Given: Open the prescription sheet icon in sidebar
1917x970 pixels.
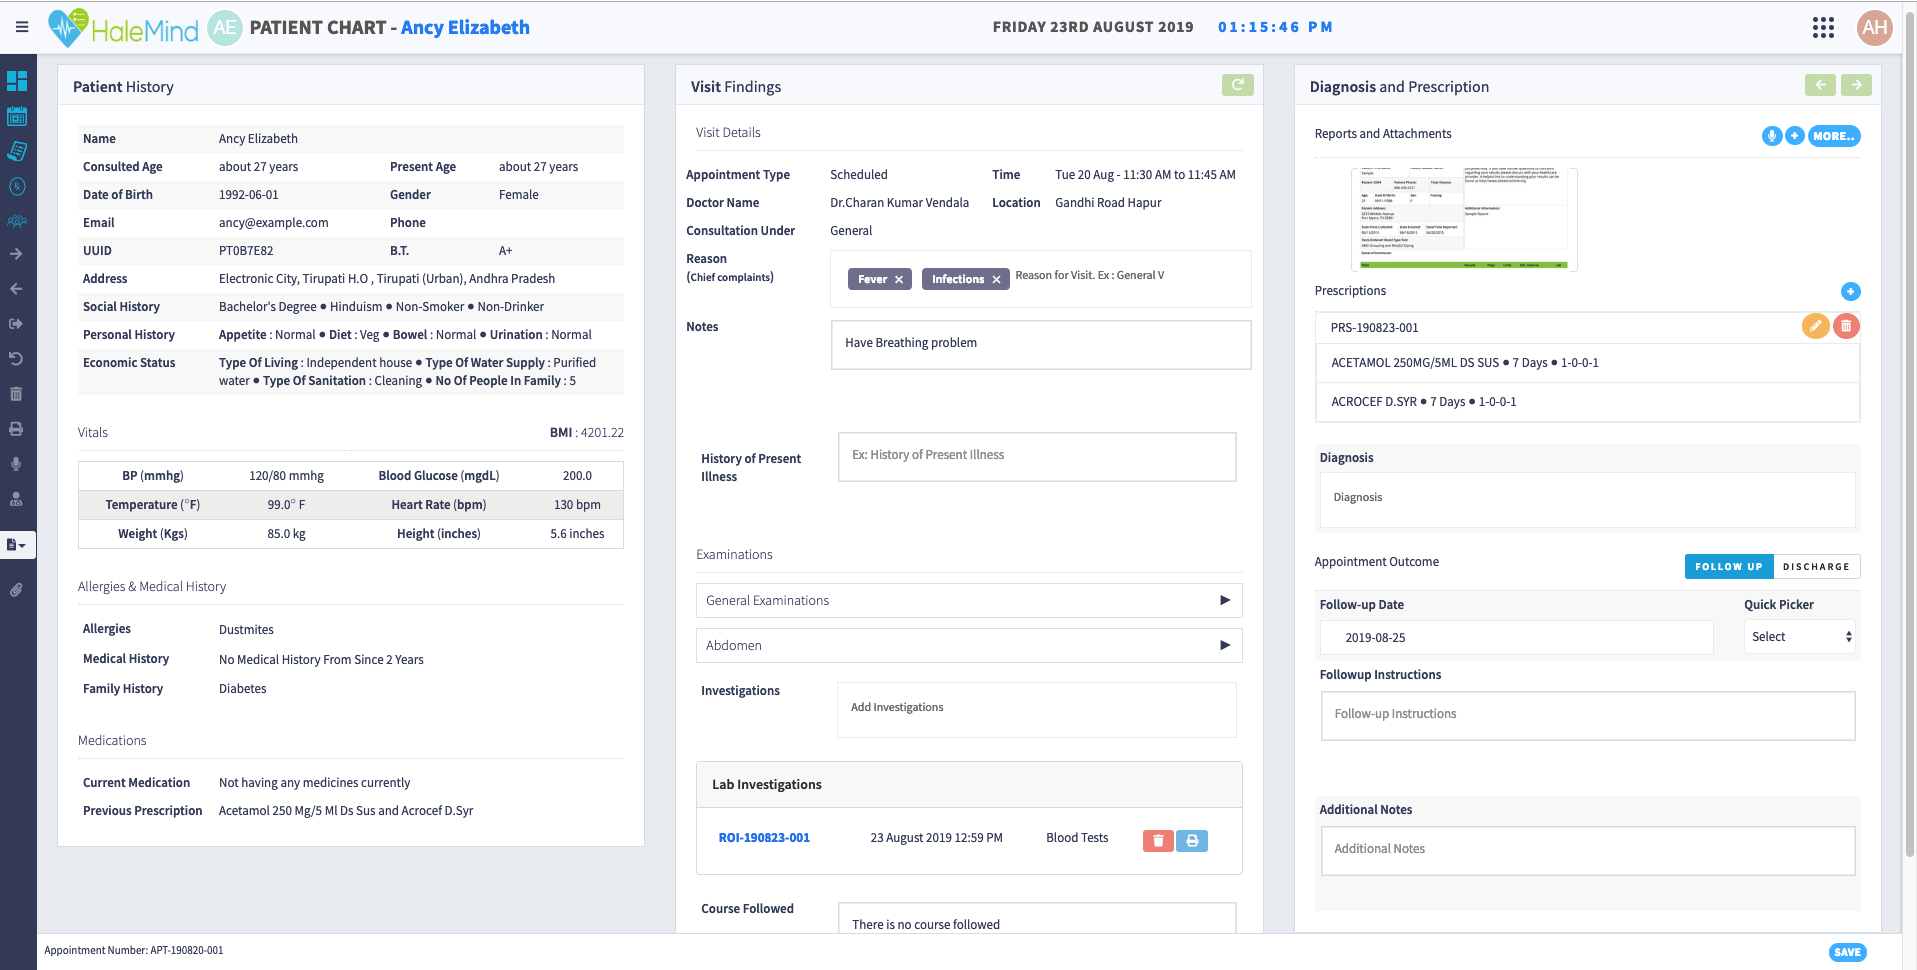Looking at the screenshot, I should click(x=17, y=151).
